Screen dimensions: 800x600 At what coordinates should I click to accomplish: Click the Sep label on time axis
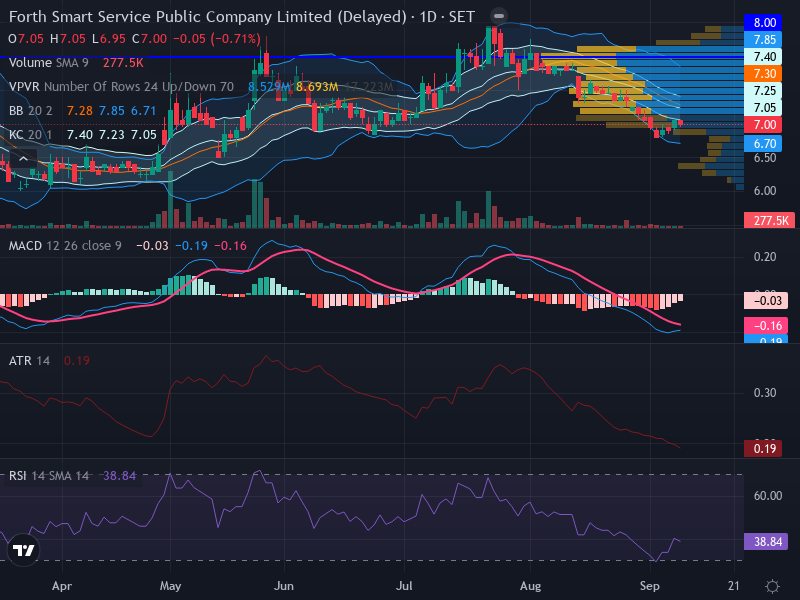(x=649, y=586)
